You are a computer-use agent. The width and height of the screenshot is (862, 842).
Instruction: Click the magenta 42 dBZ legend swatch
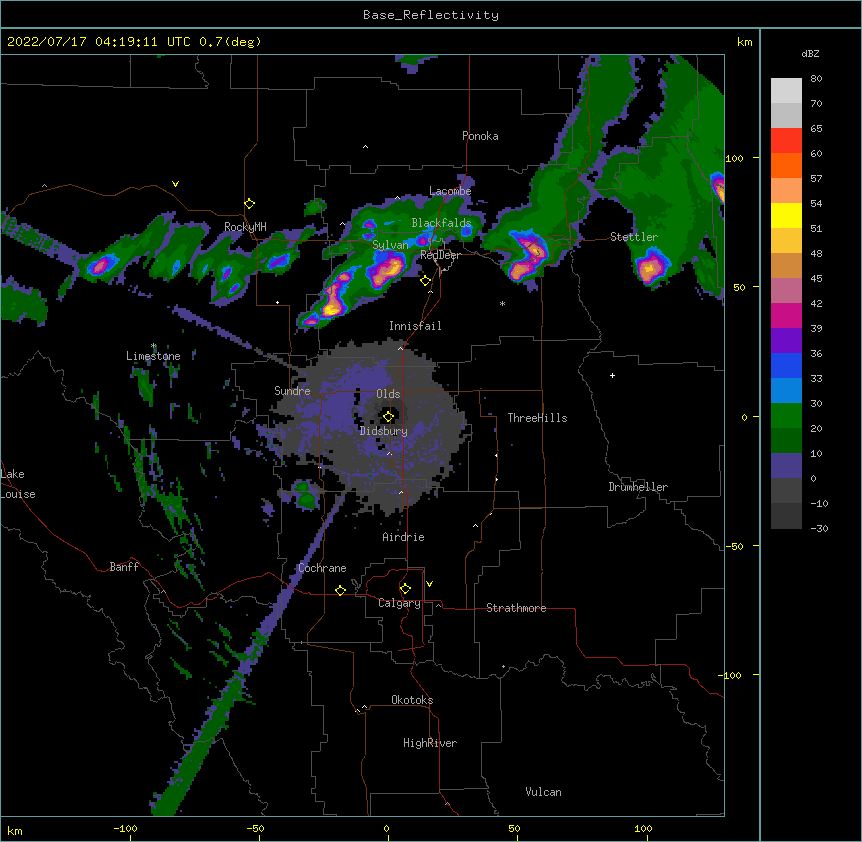pos(786,315)
